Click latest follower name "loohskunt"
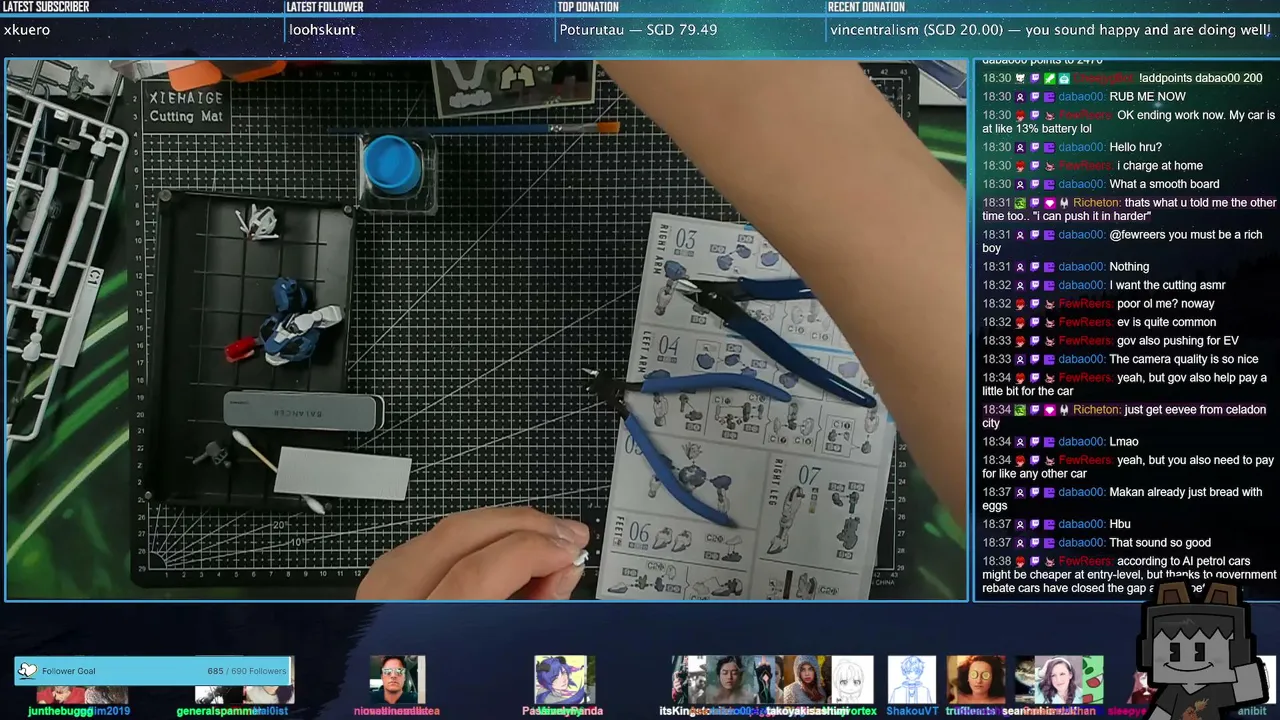Screen dimensions: 1280x720 click(x=322, y=30)
